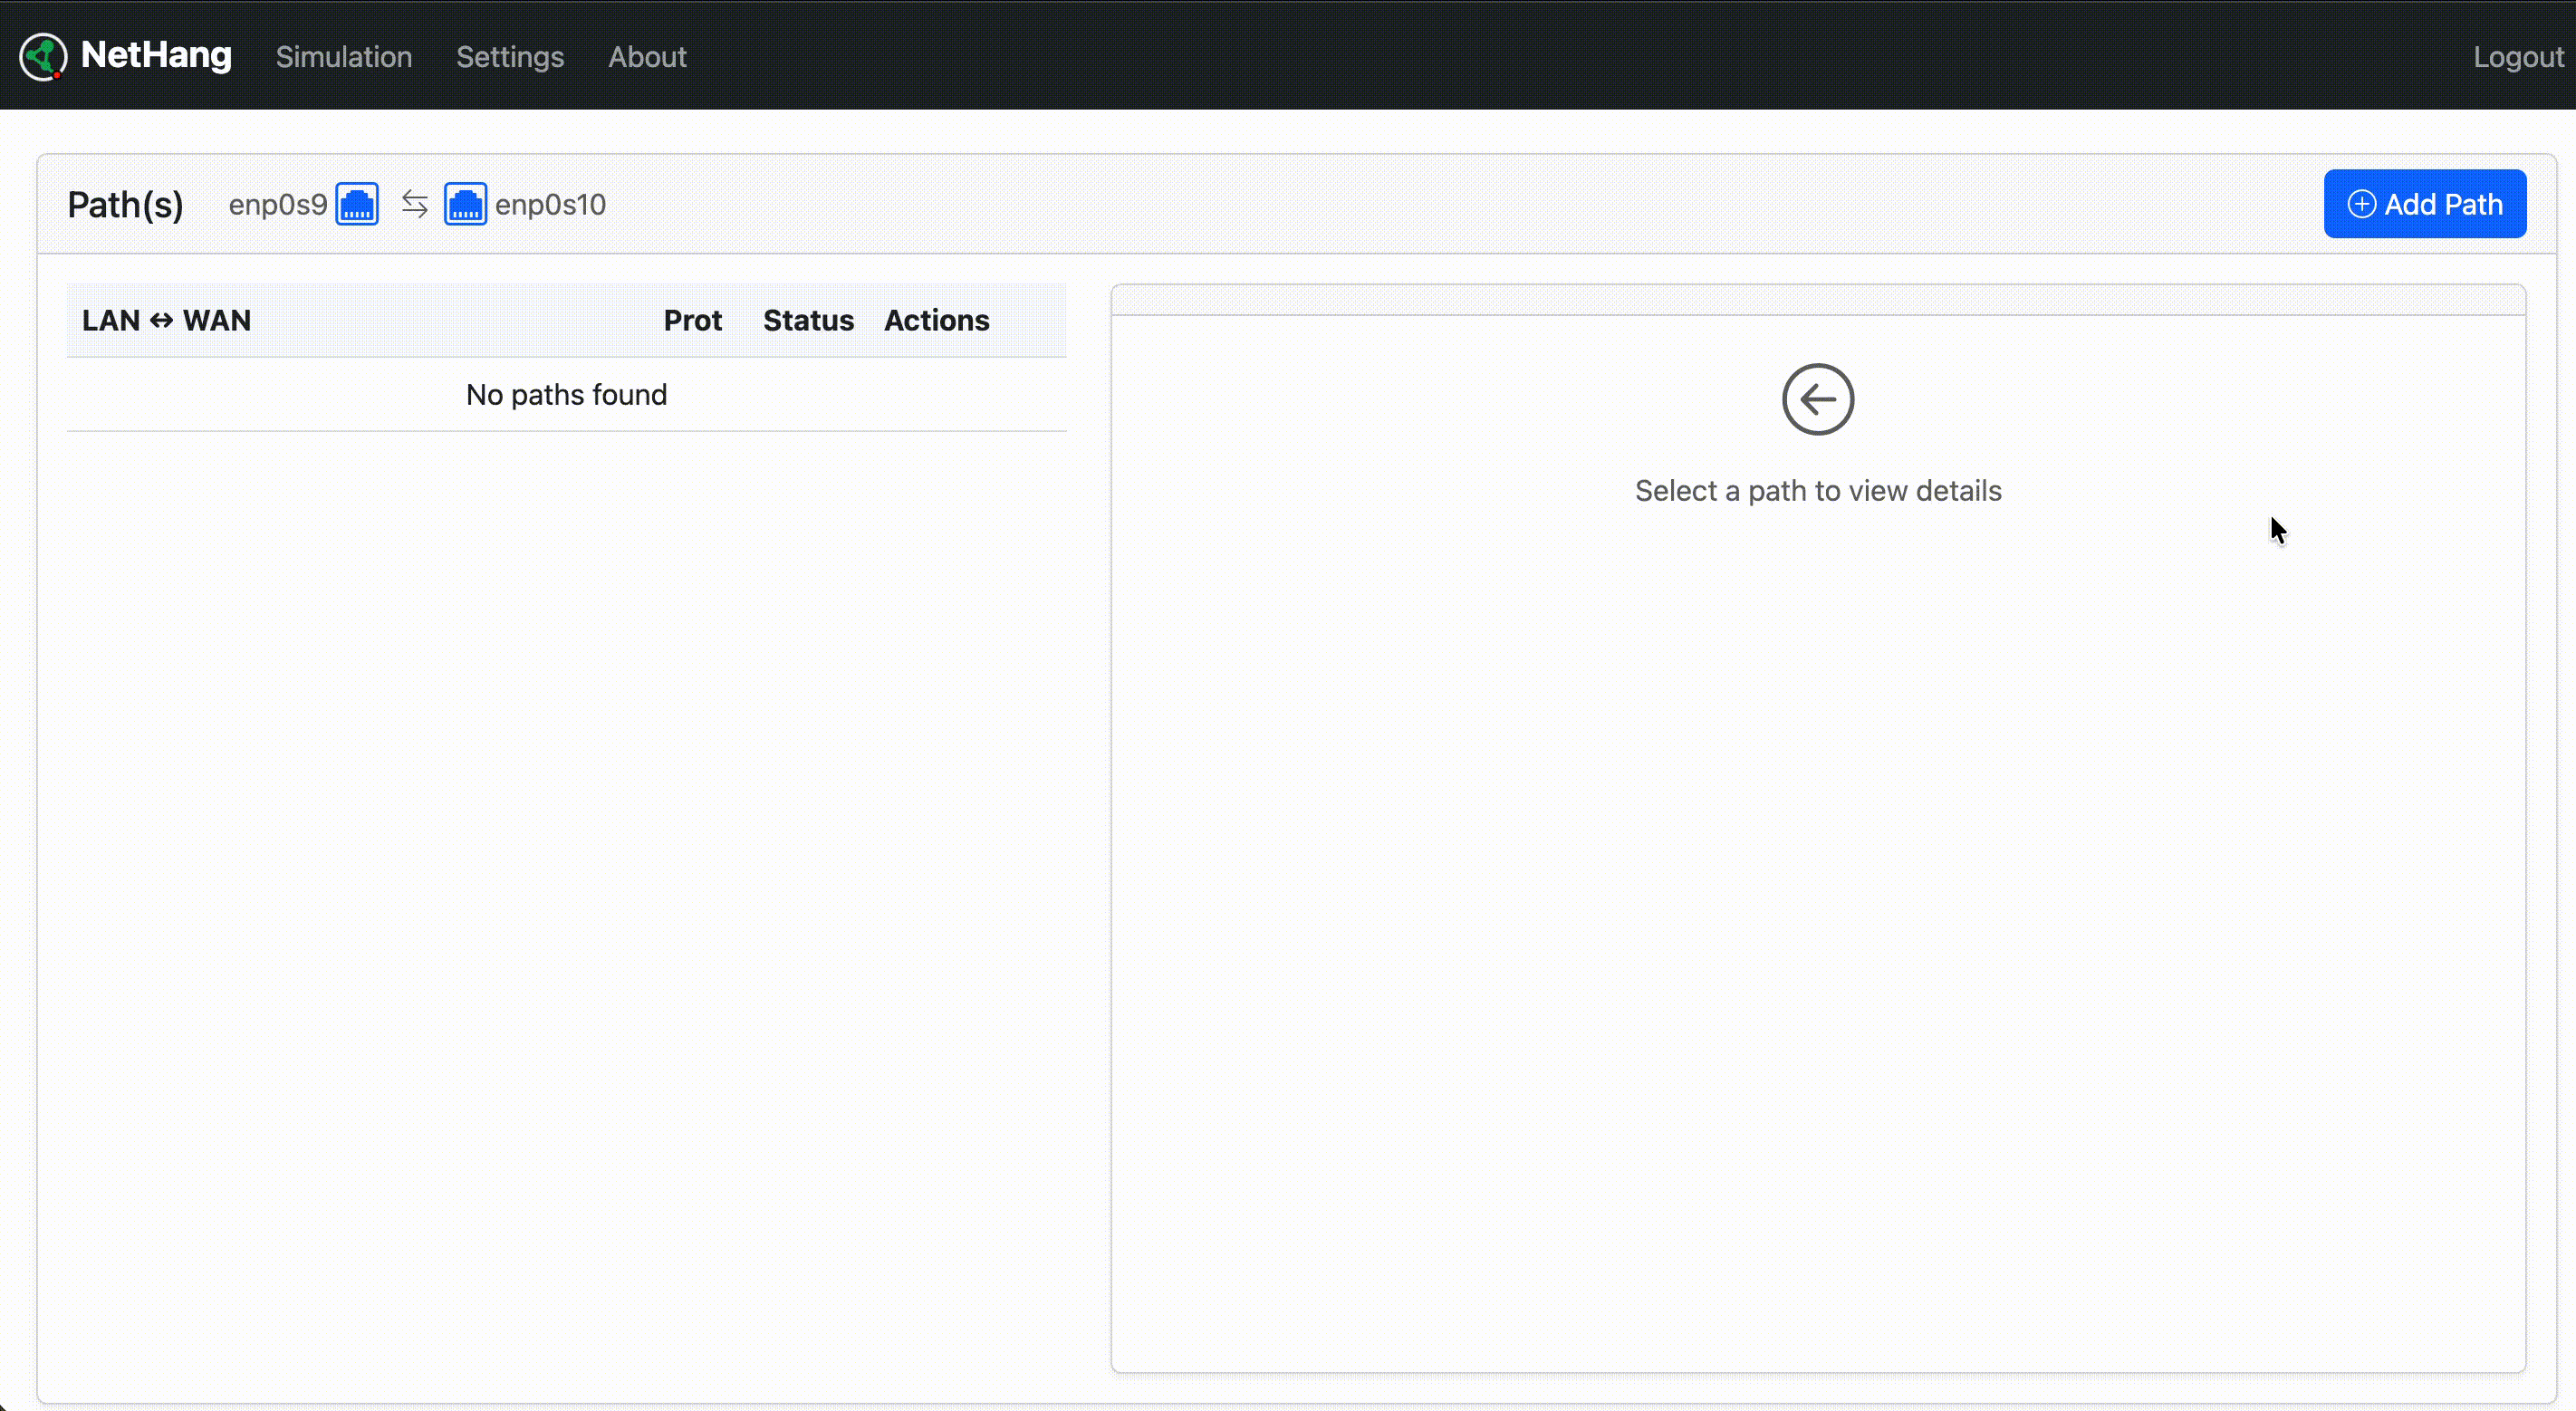Click the NetHang brand name
Viewport: 2576px width, 1411px height.
[x=156, y=55]
